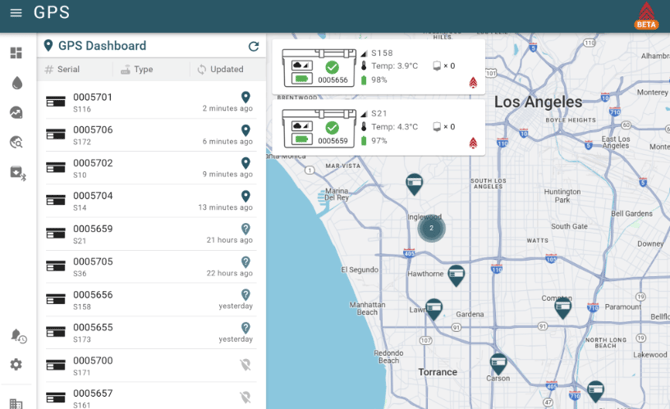Open the dashboard grid icon in sidebar
Viewport: 670px width, 409px height.
coord(16,53)
